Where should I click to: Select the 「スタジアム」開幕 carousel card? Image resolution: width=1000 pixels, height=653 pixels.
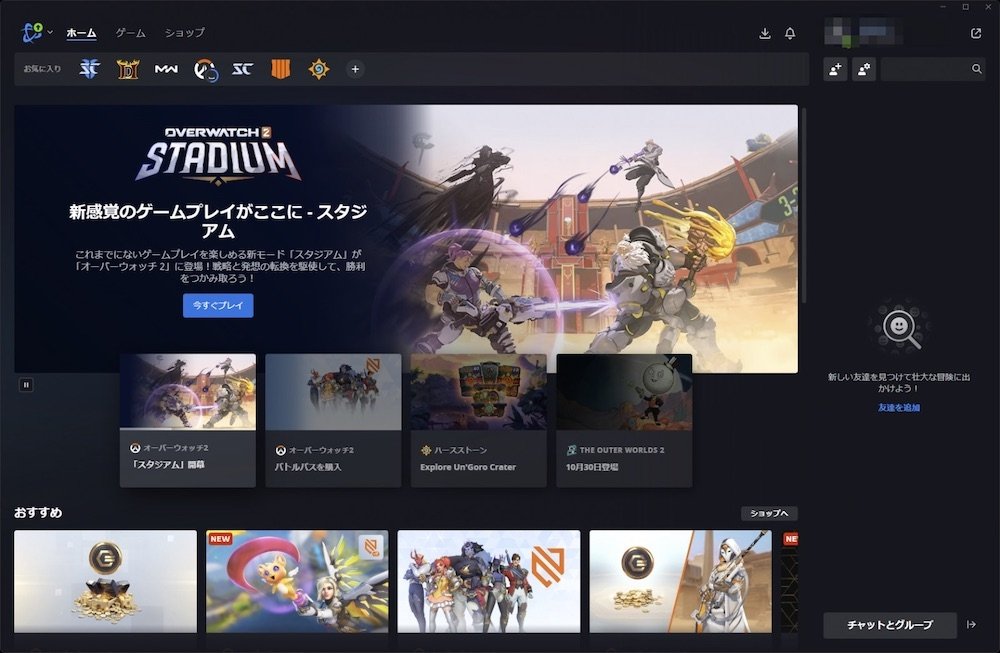tap(188, 420)
